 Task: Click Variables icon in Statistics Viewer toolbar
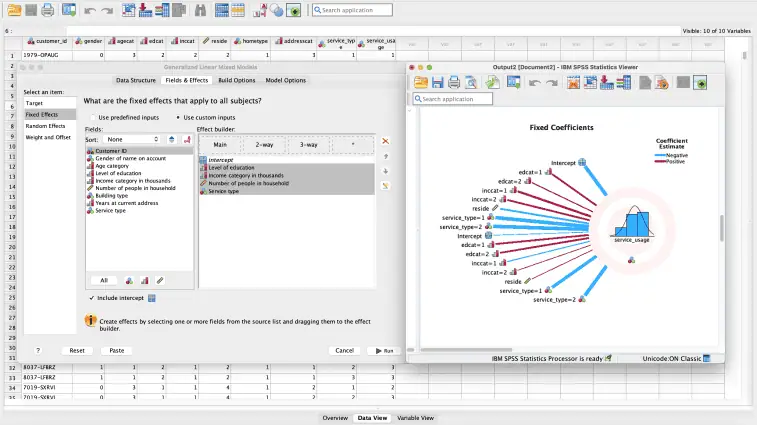pos(624,83)
